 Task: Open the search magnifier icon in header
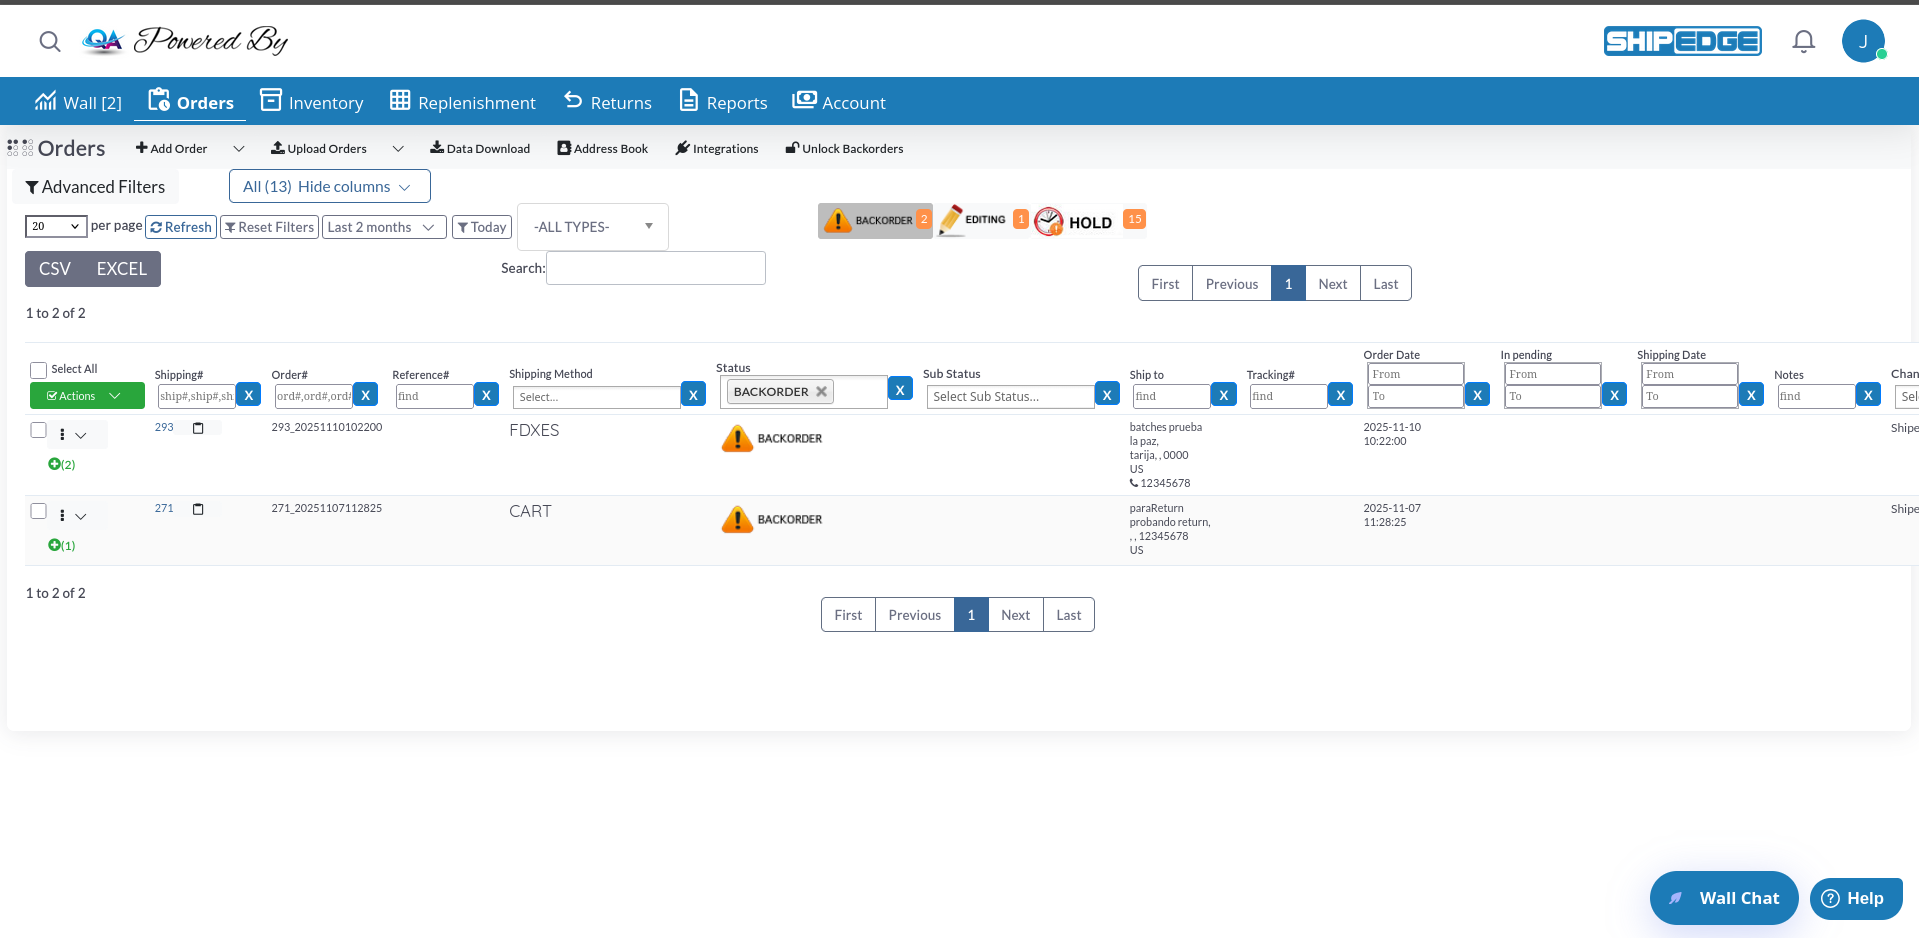pyautogui.click(x=49, y=41)
